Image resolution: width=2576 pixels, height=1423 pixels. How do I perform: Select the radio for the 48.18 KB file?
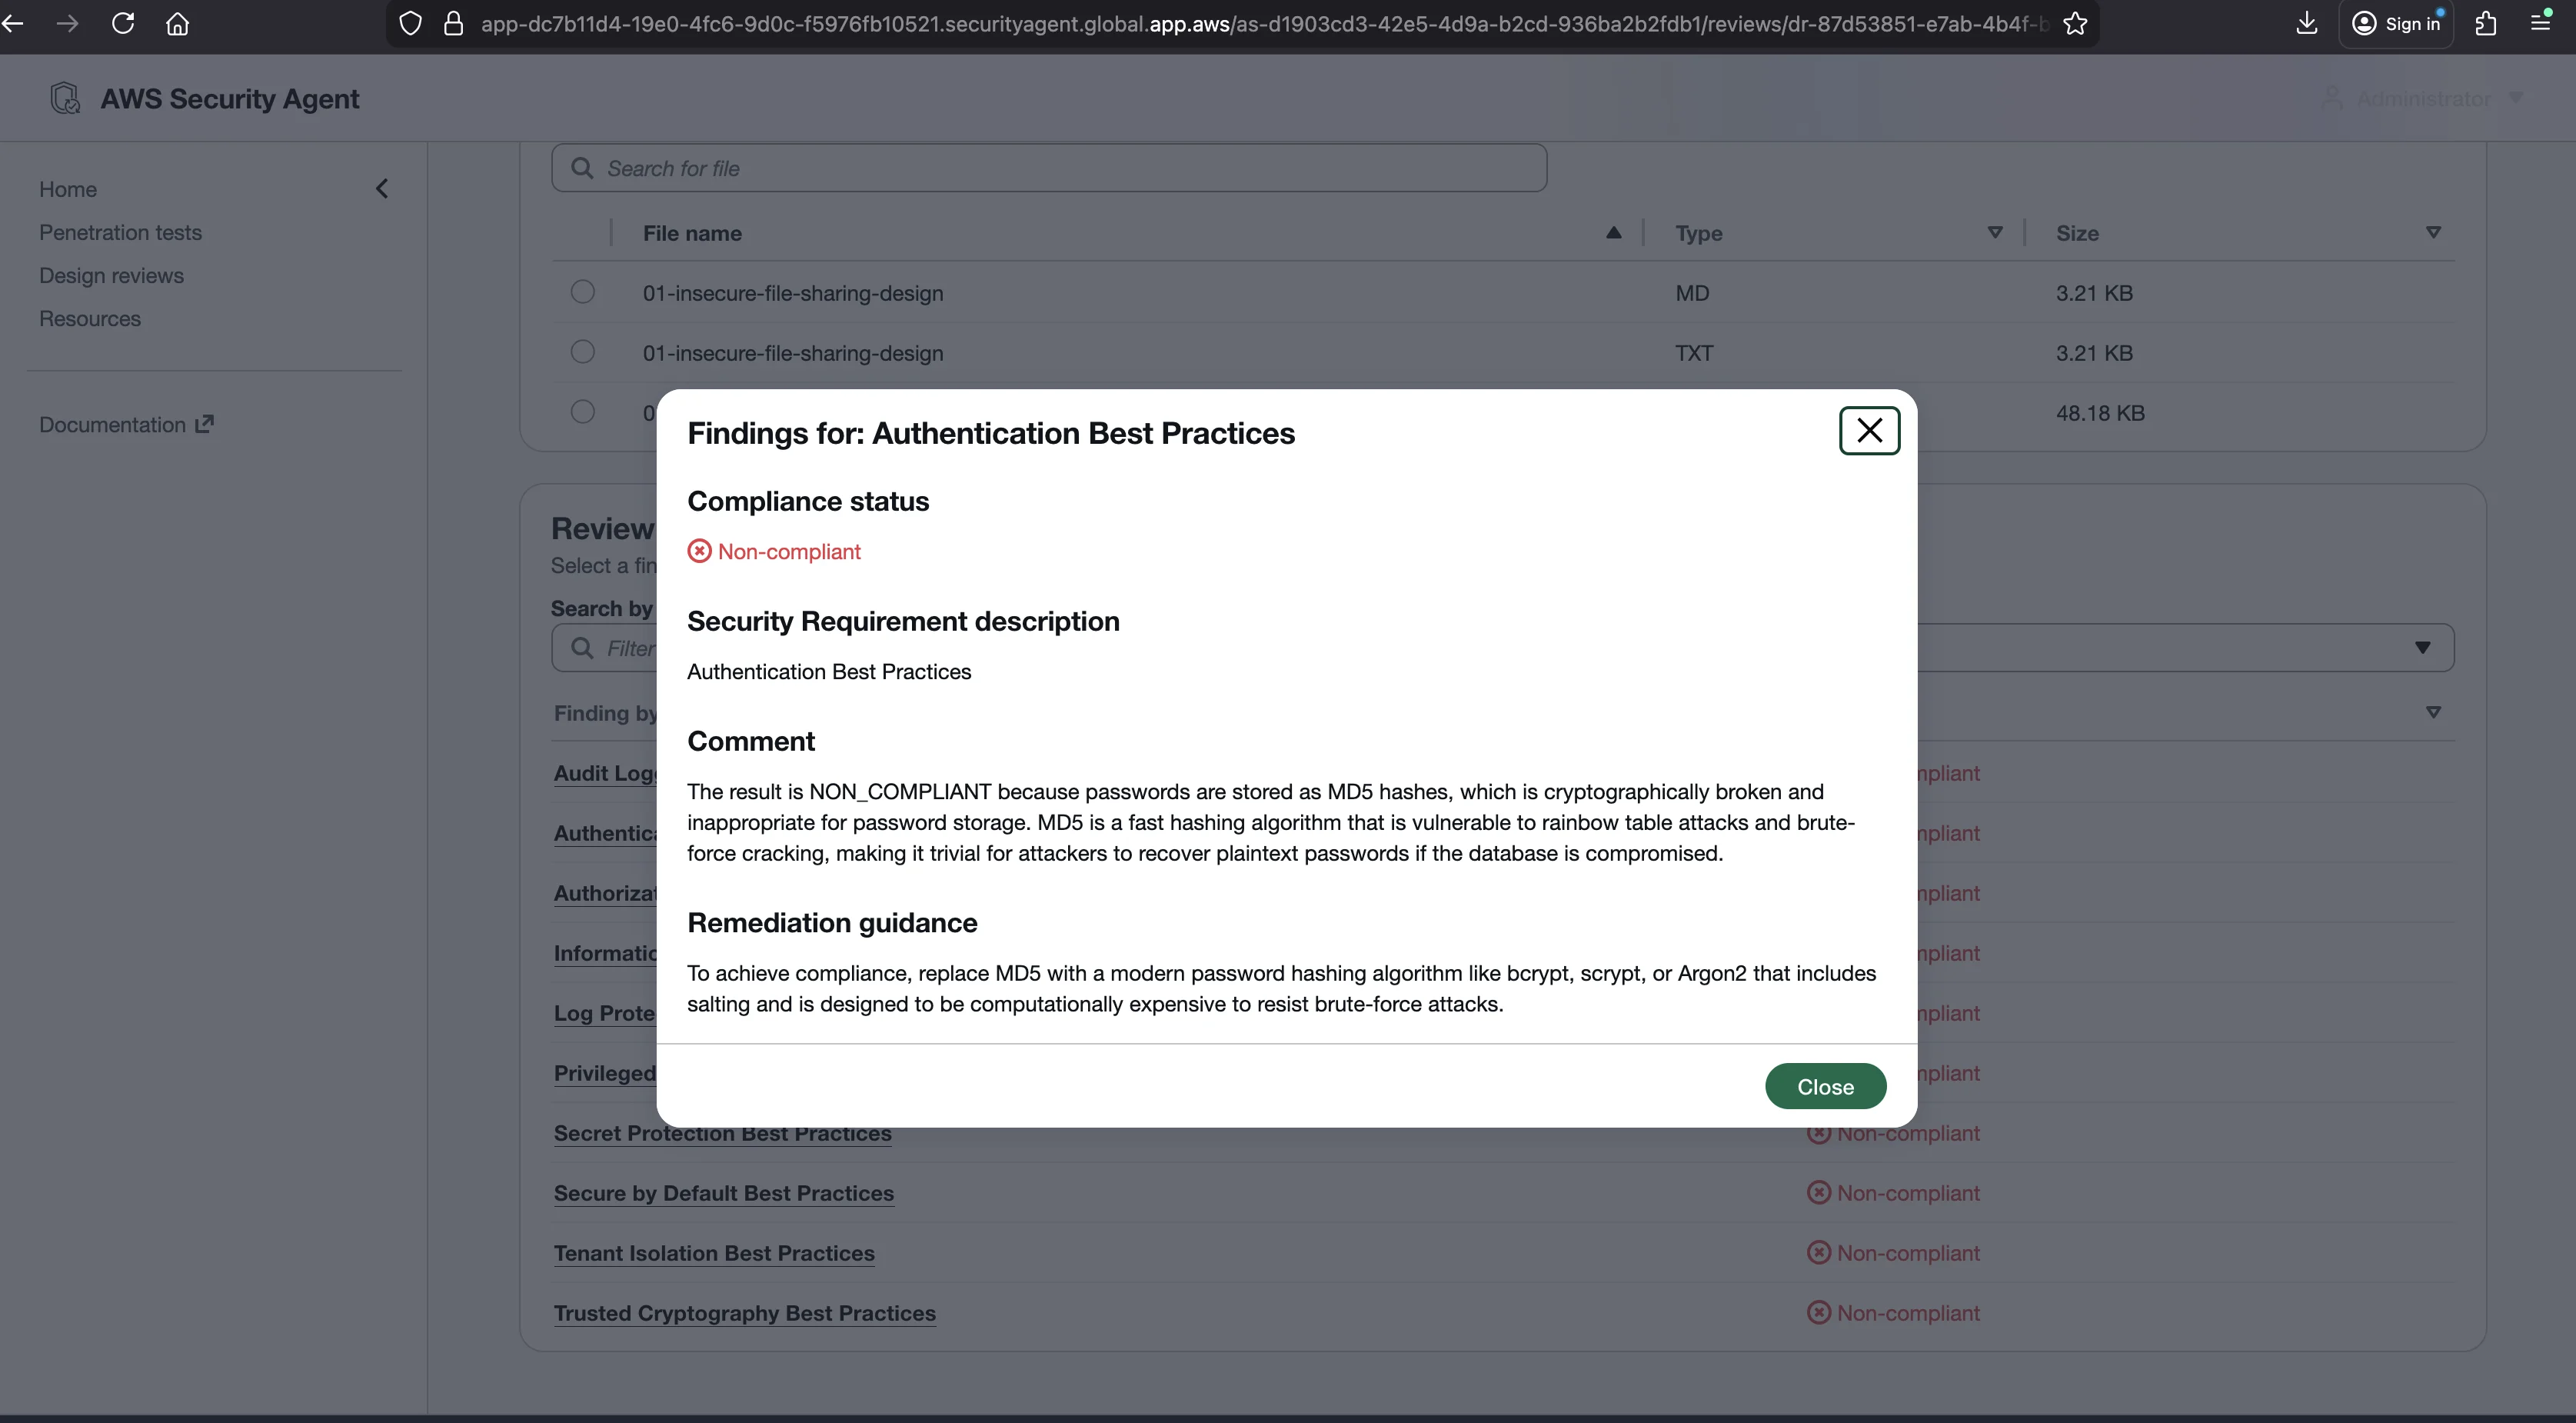click(x=582, y=412)
